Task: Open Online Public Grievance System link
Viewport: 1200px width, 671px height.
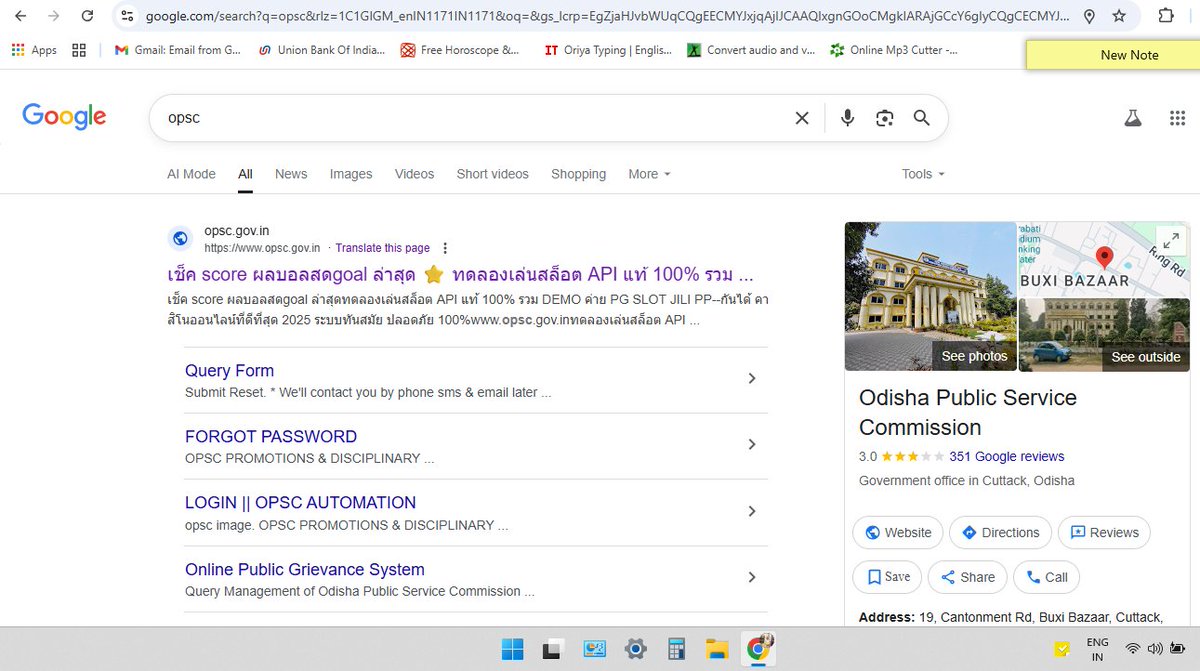Action: pos(305,570)
